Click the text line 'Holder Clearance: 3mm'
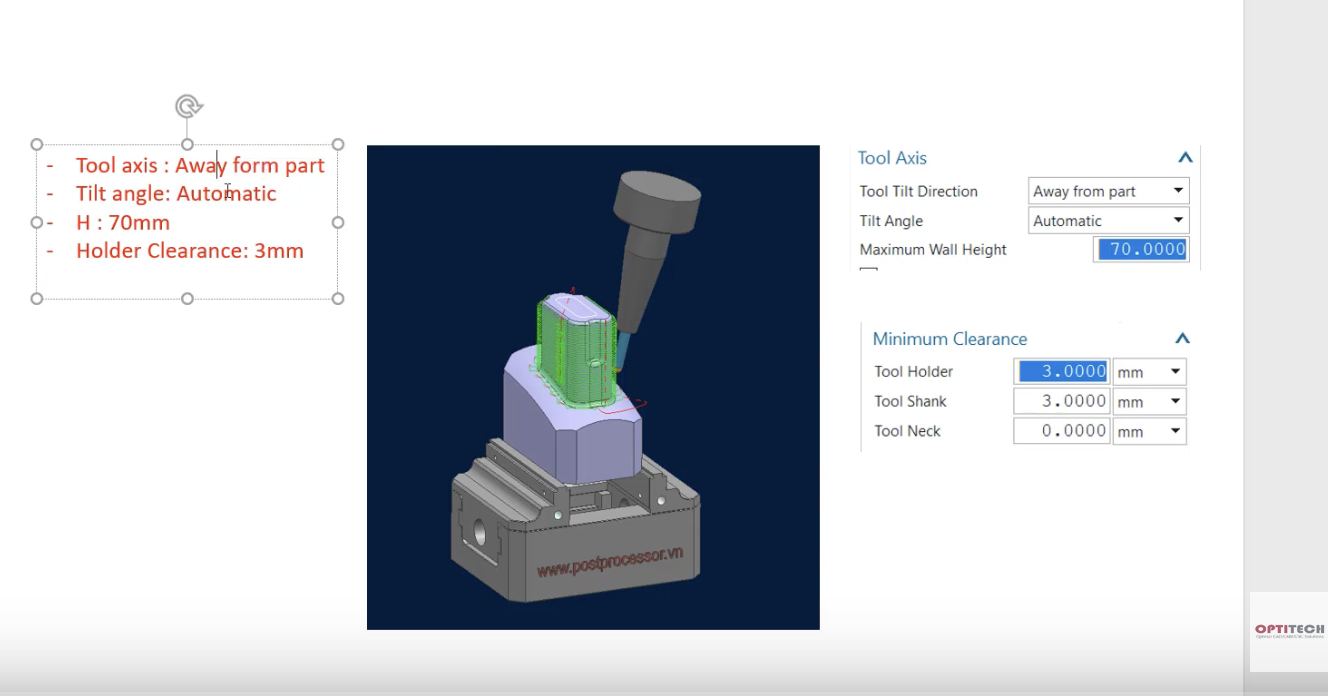Image resolution: width=1328 pixels, height=696 pixels. [x=190, y=251]
